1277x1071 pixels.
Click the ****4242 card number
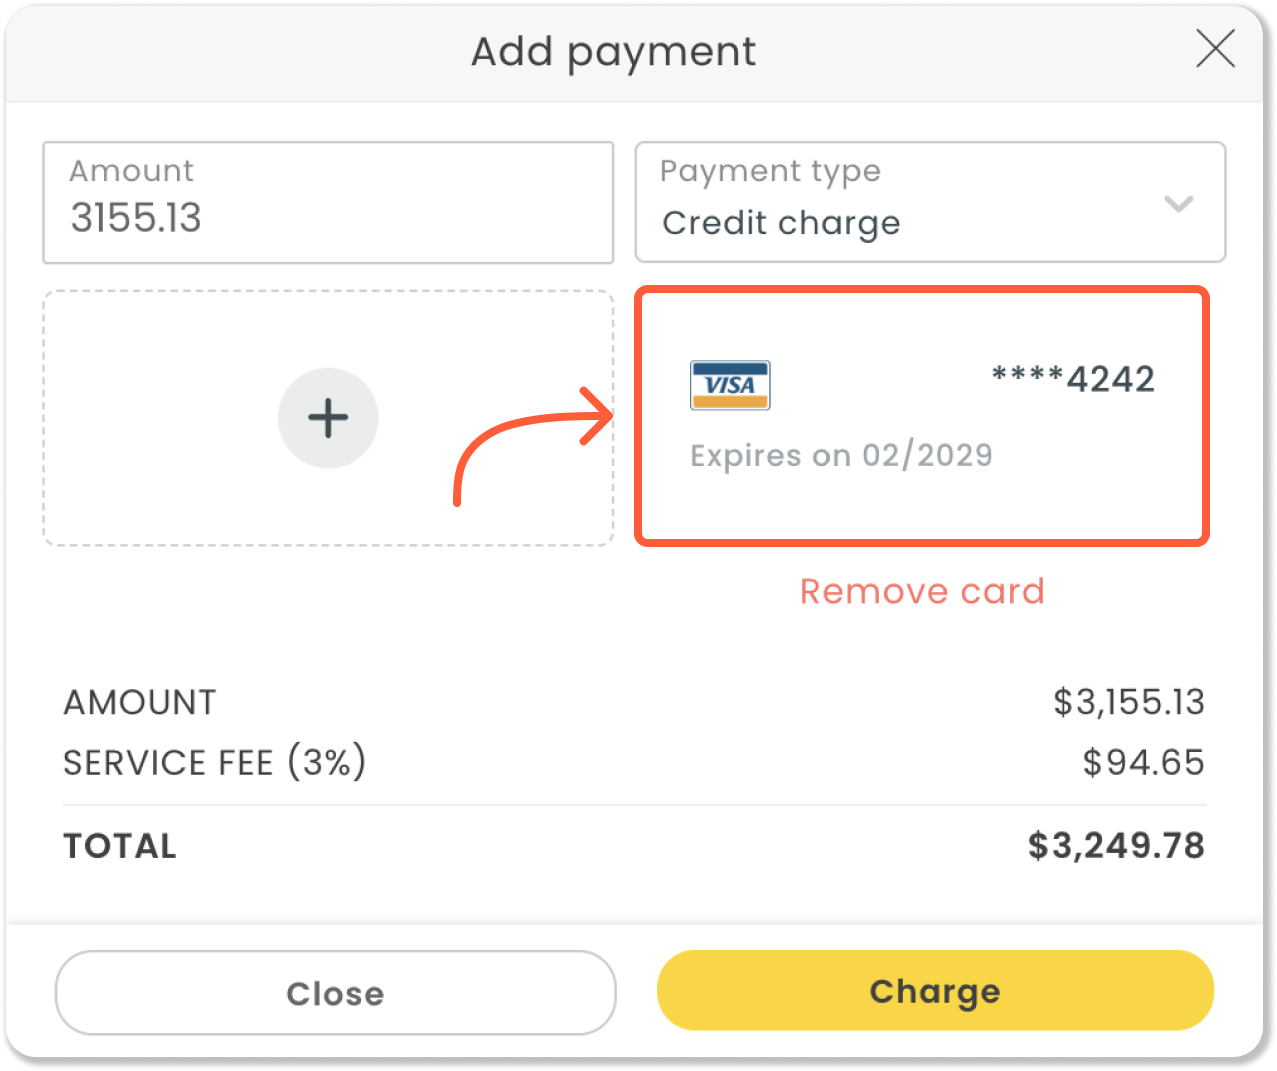point(1073,379)
